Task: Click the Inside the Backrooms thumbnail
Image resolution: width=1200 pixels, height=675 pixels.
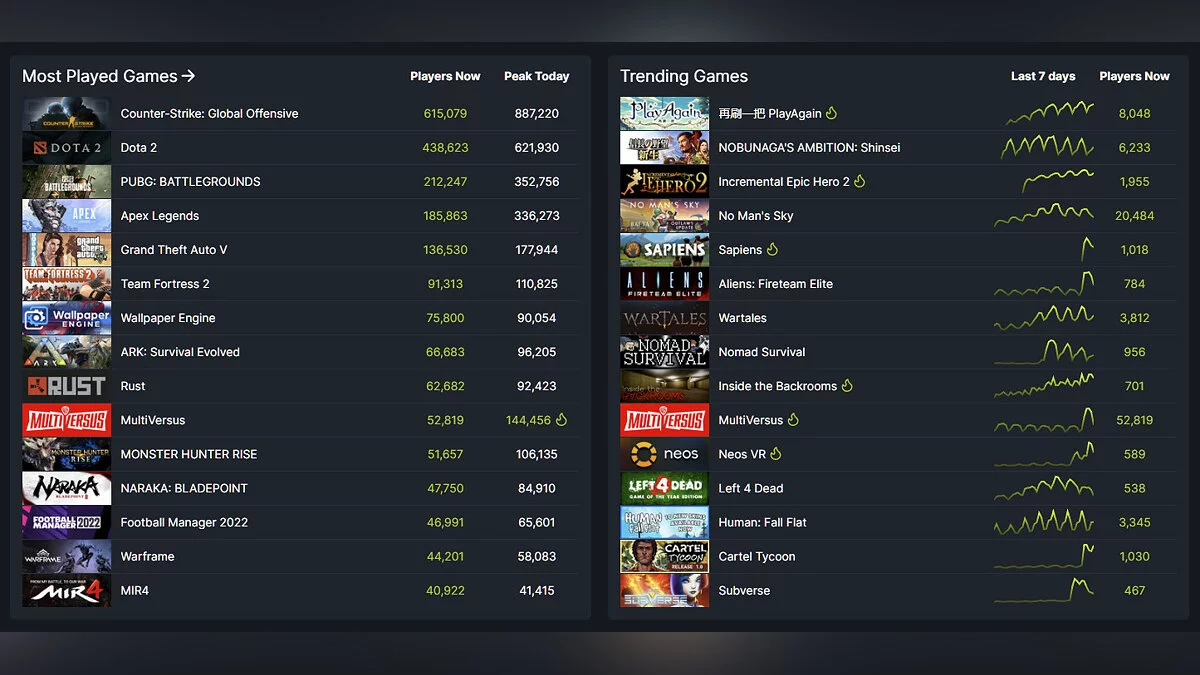Action: click(x=664, y=386)
